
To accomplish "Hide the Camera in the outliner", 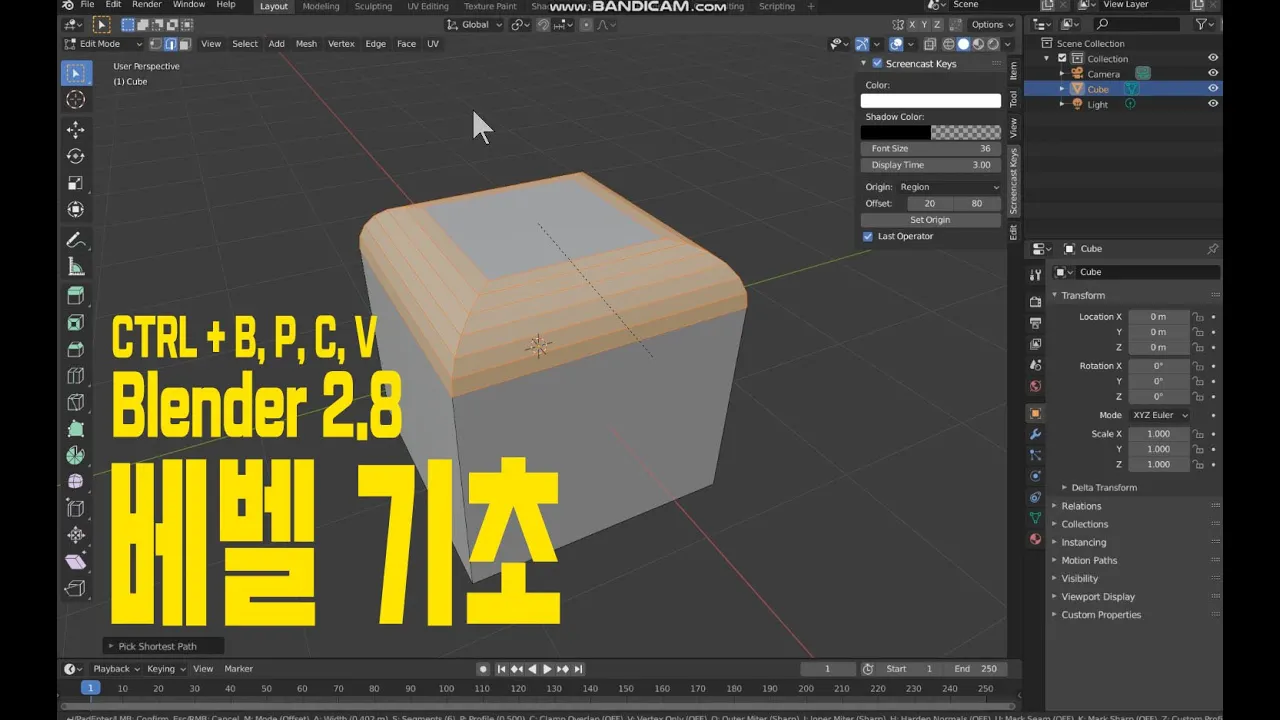I will tap(1212, 73).
